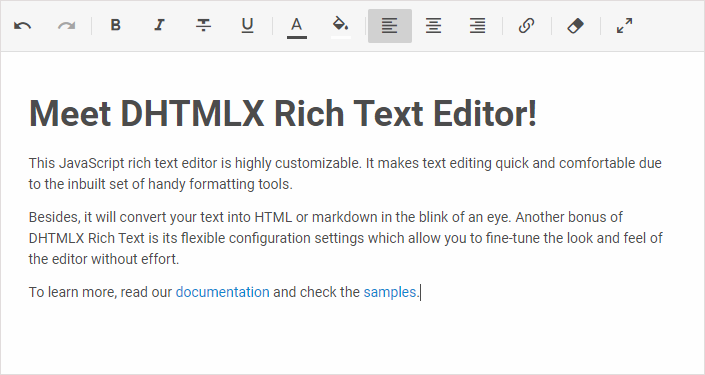Open the samples link
This screenshot has width=705, height=375.
390,292
